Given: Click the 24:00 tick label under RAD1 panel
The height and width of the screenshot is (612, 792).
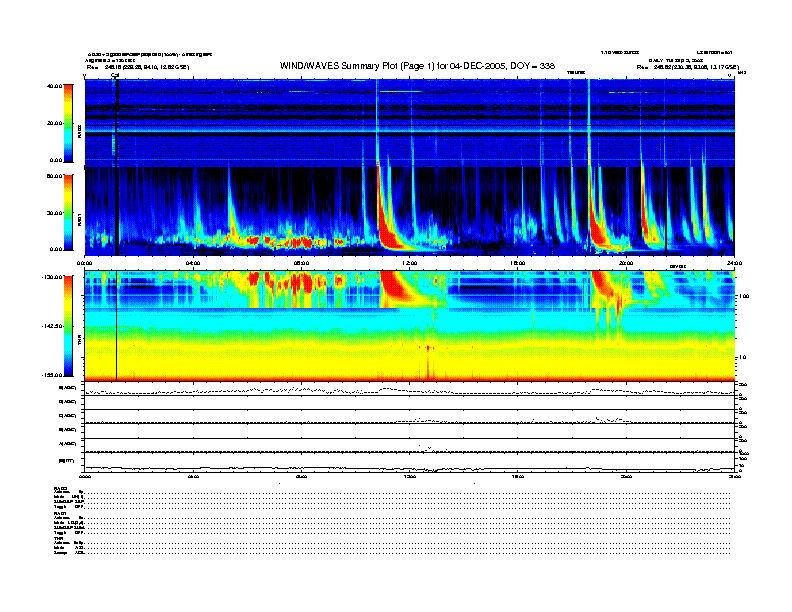Looking at the screenshot, I should (734, 263).
